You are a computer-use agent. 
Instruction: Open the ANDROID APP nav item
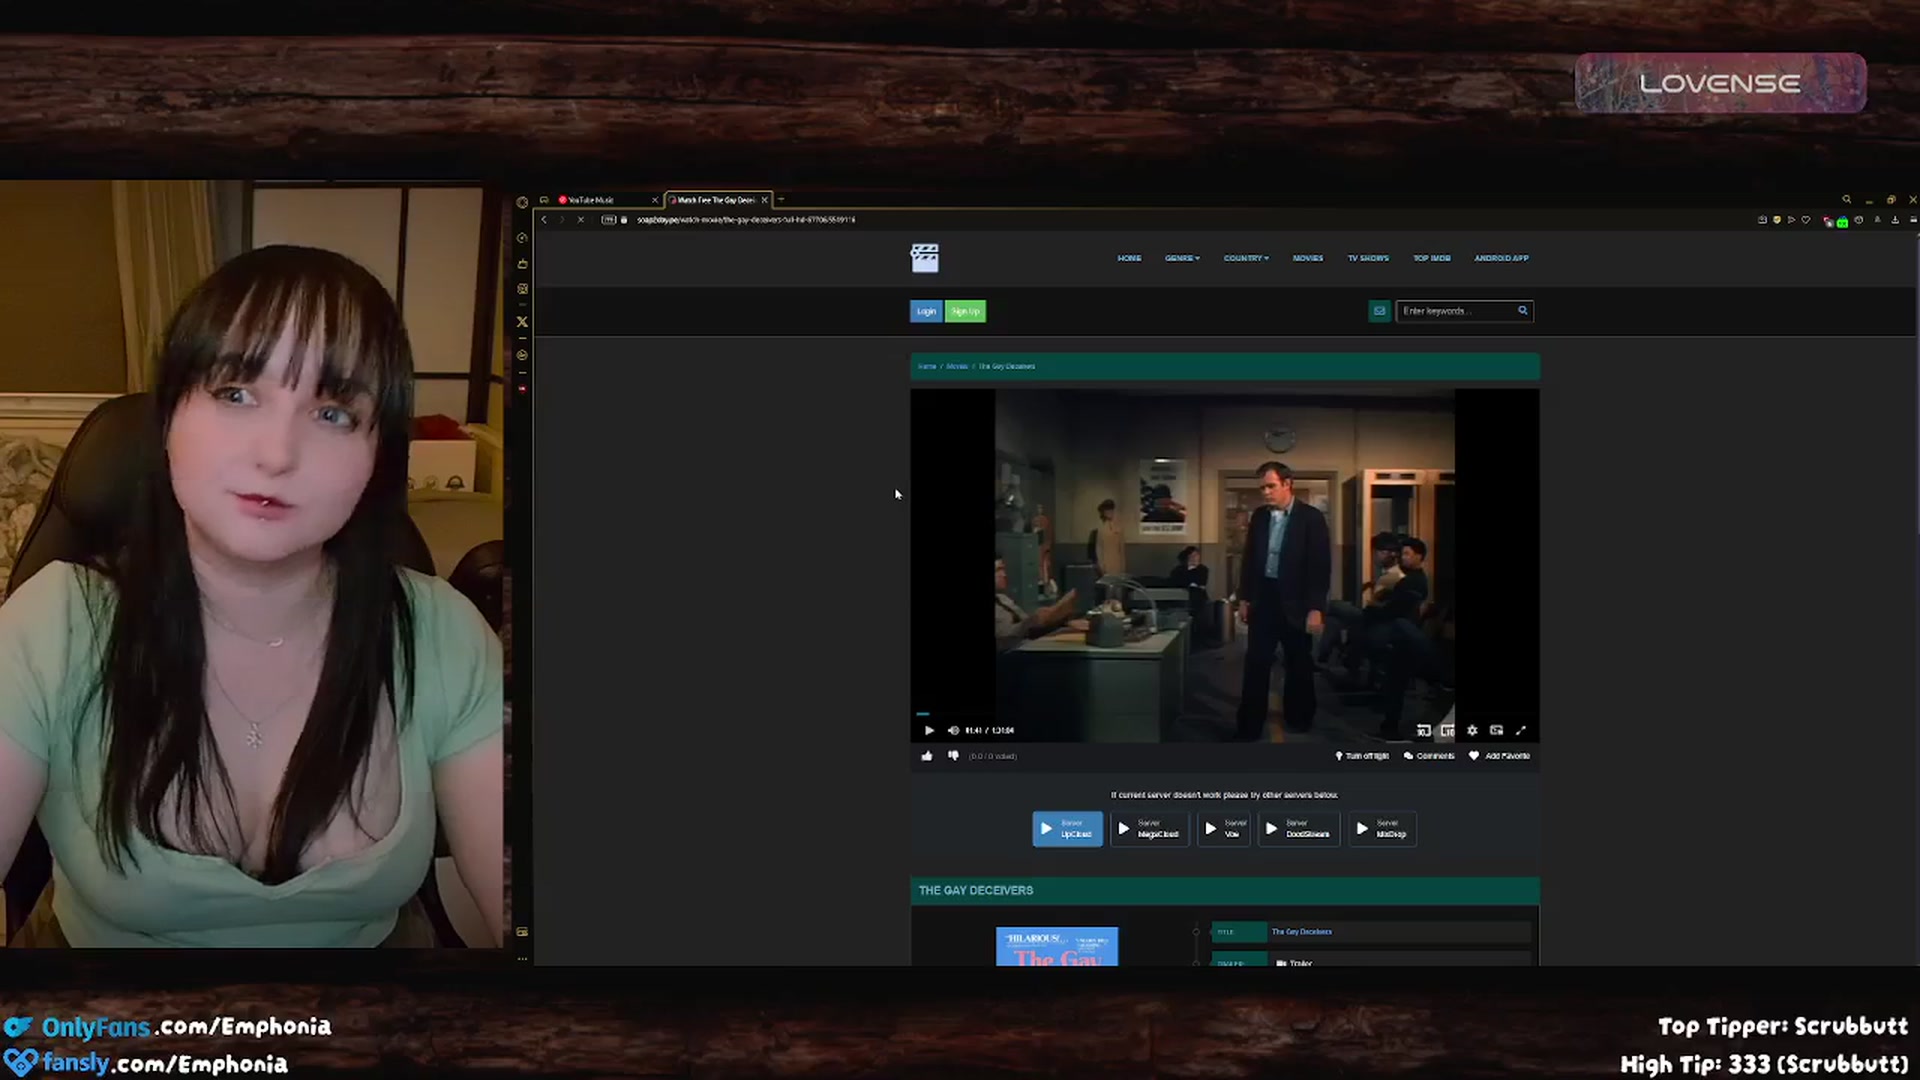tap(1501, 258)
